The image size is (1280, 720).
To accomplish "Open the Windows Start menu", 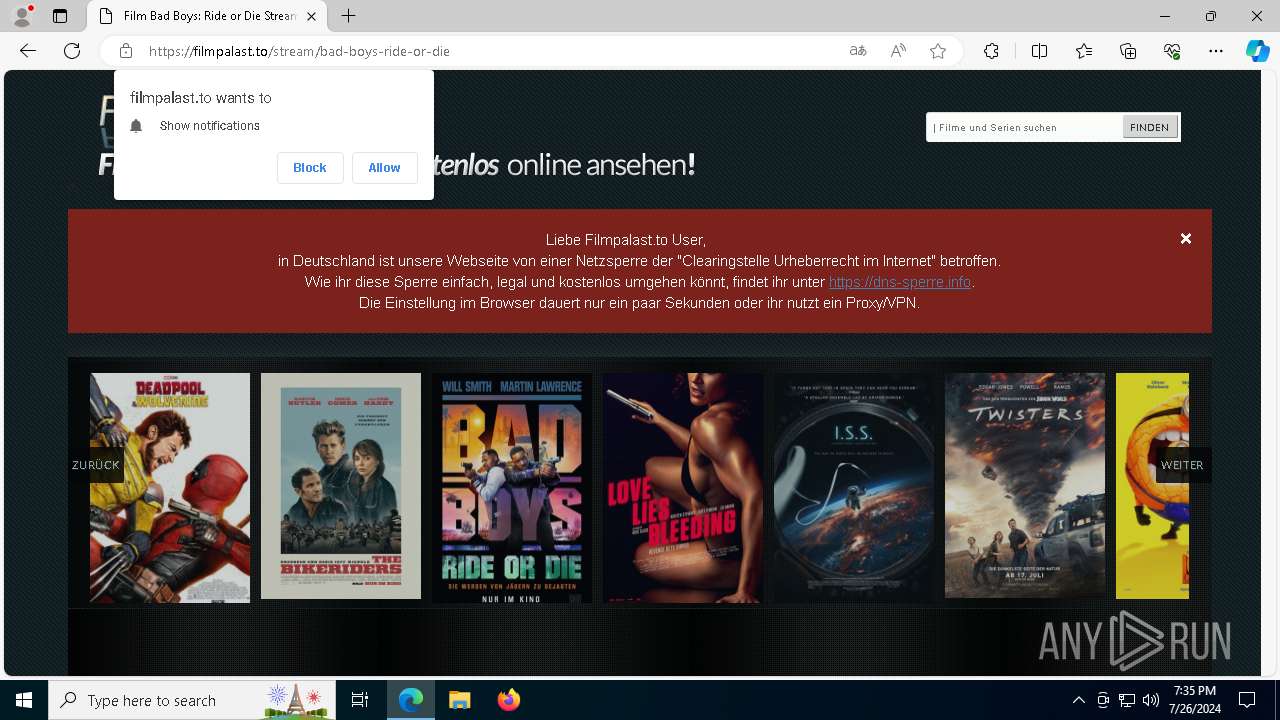I will [24, 700].
